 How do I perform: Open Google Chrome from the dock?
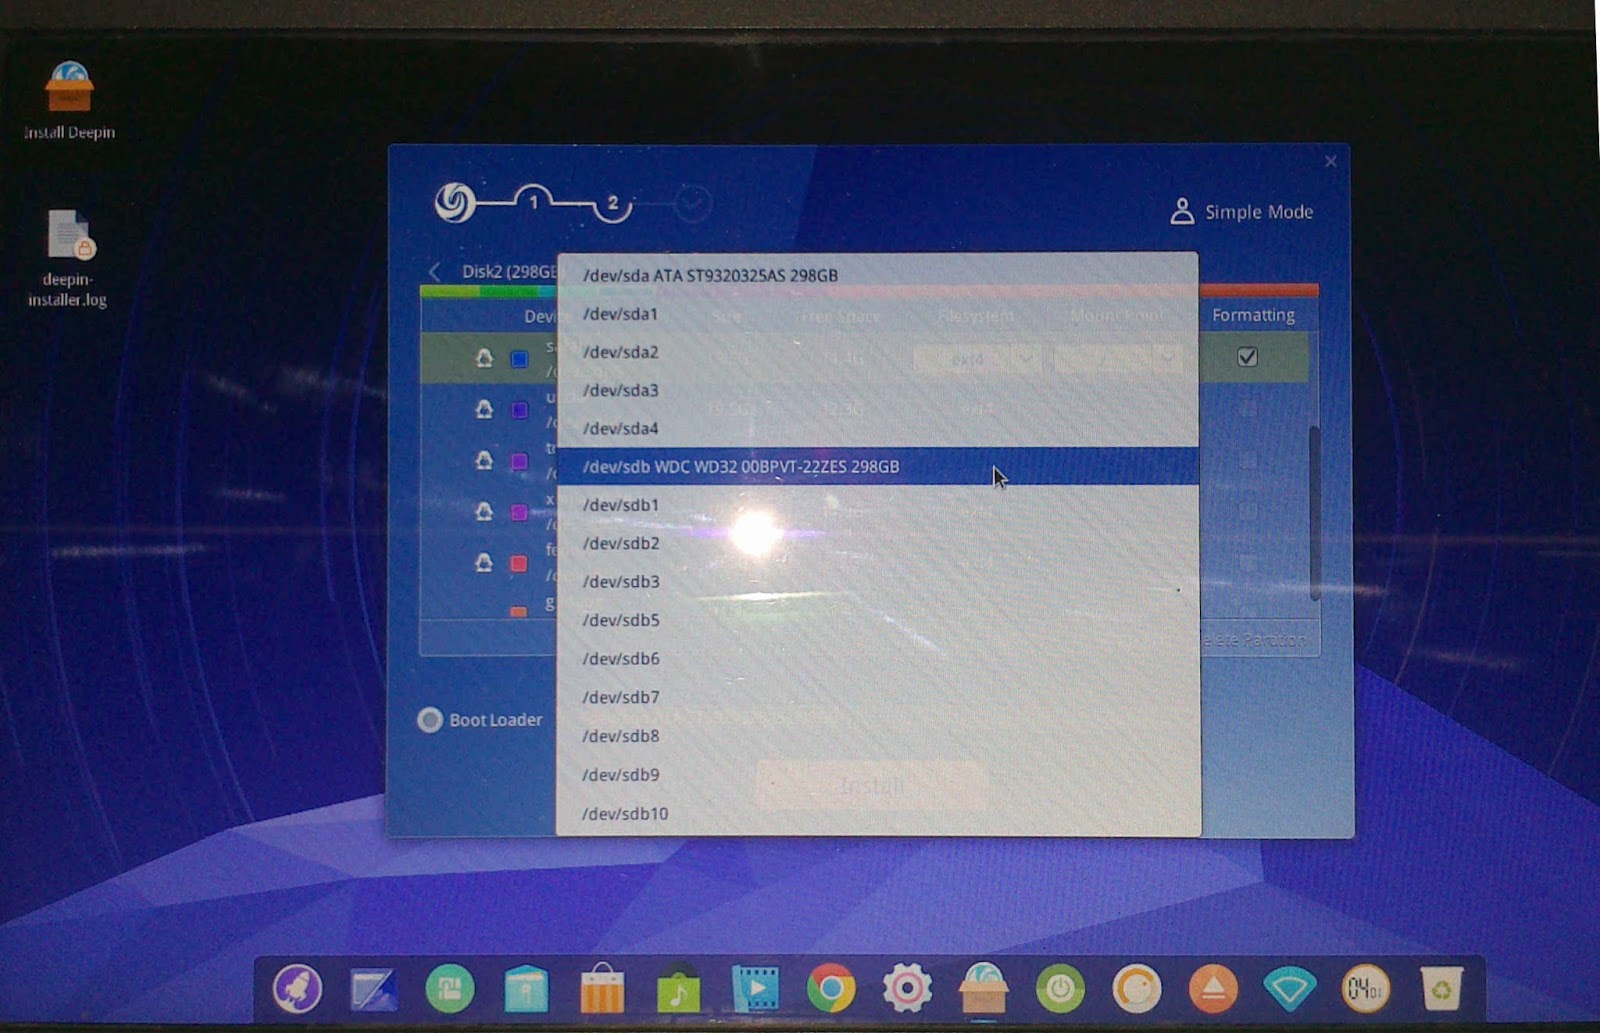point(831,989)
